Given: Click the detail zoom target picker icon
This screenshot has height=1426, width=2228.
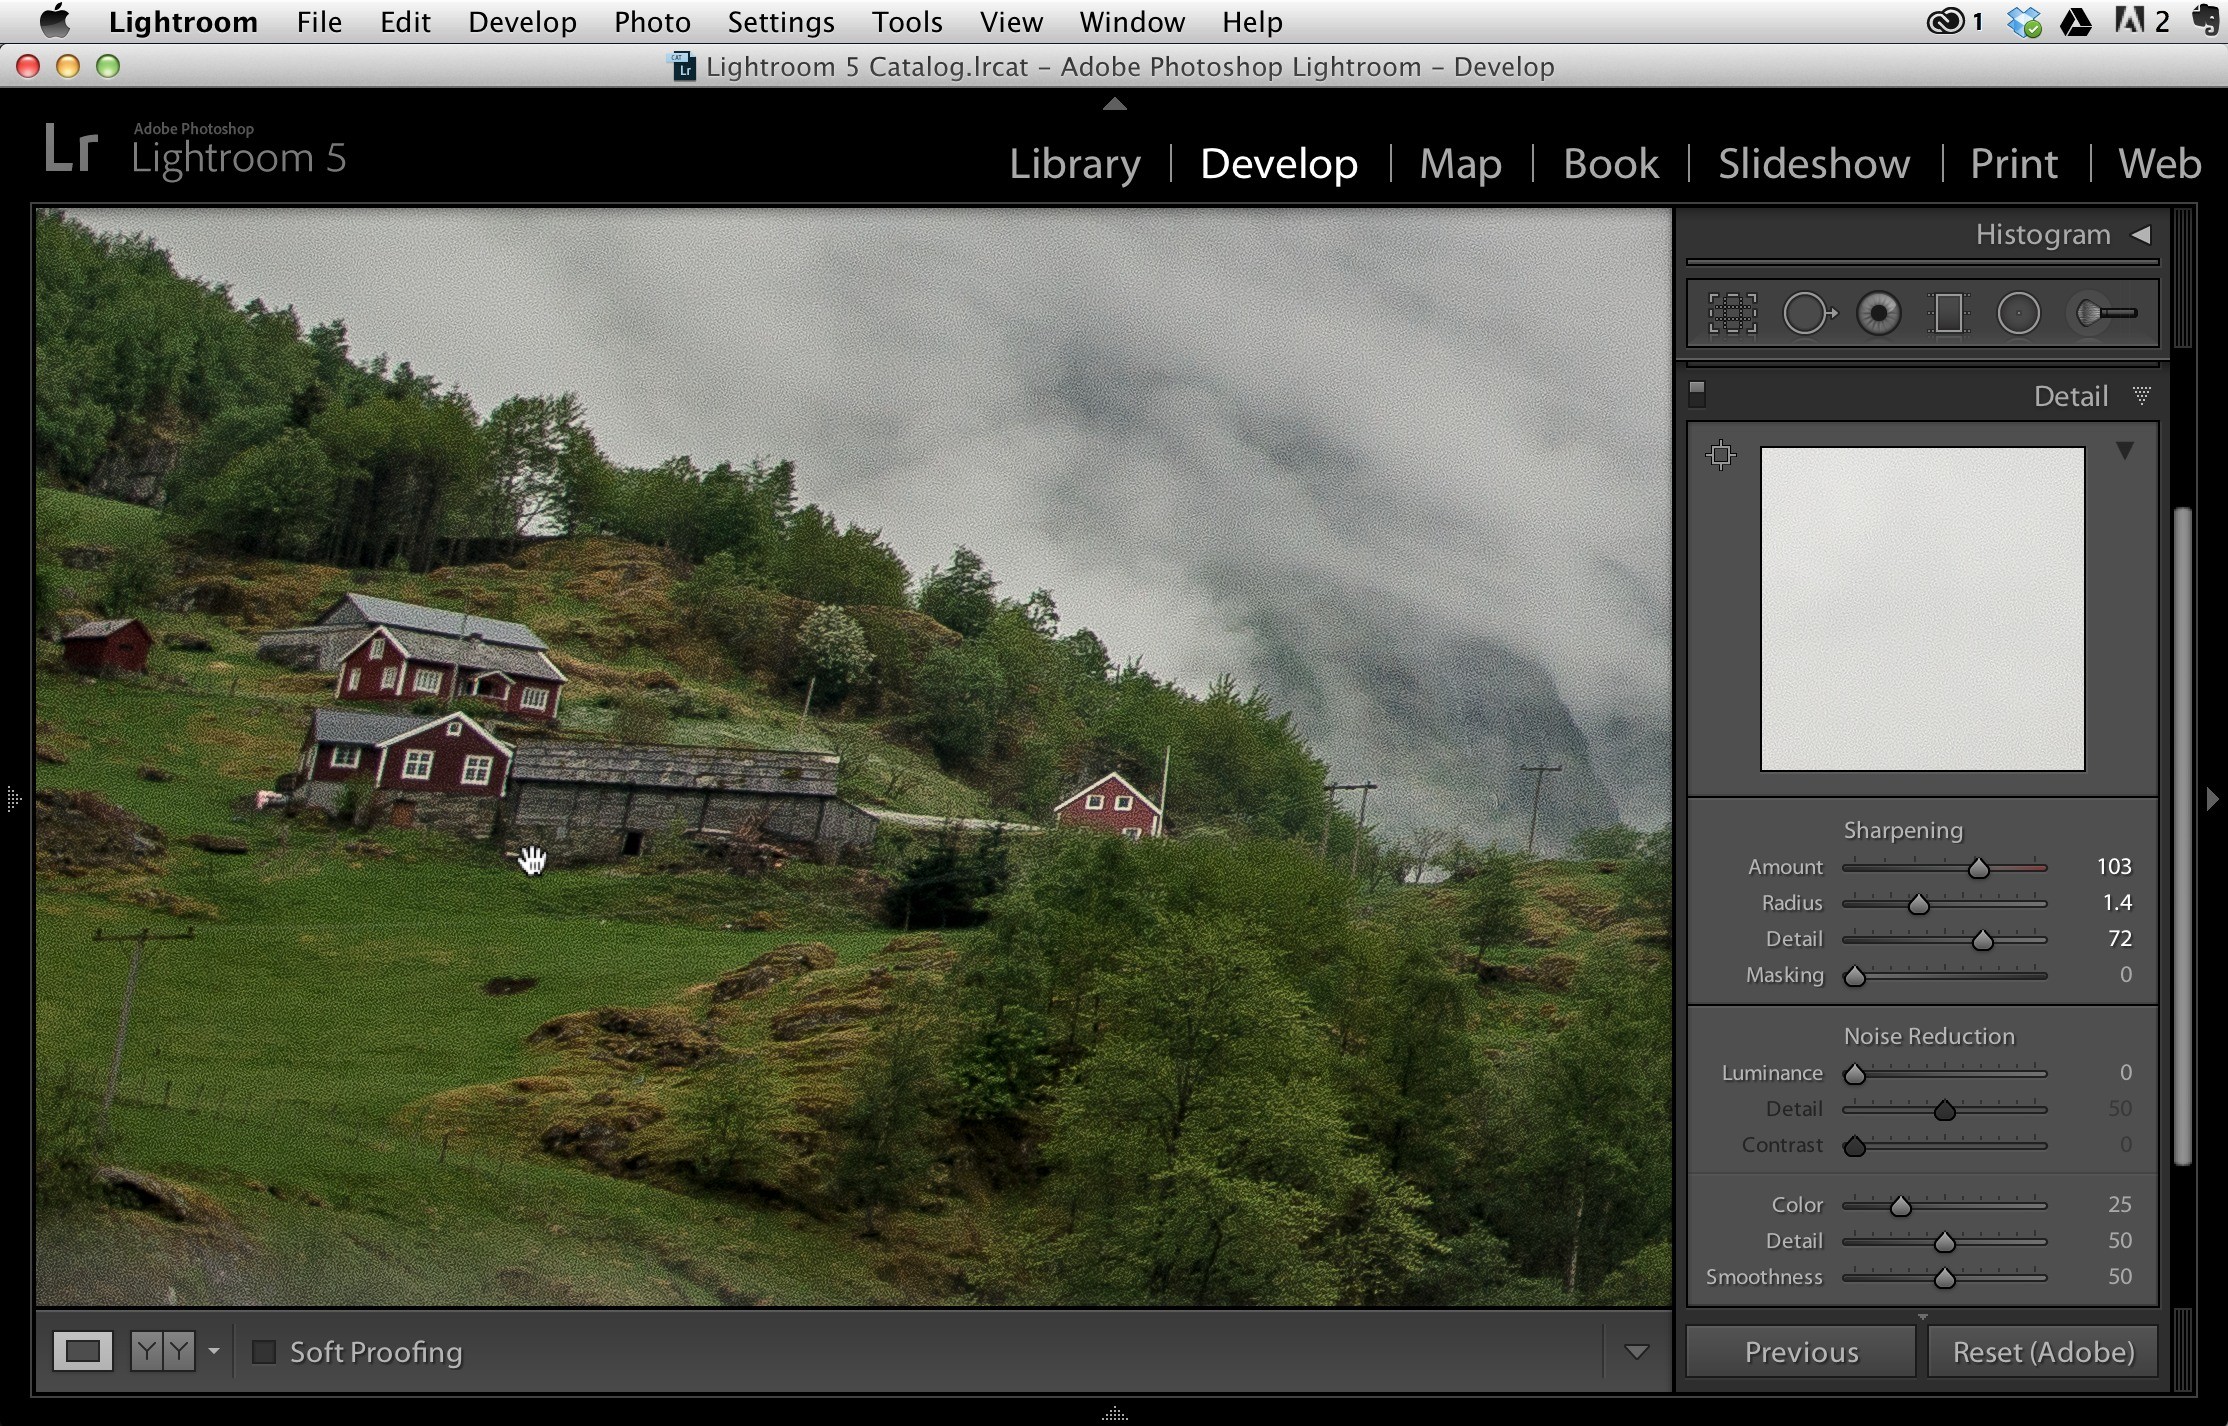Looking at the screenshot, I should (1721, 455).
